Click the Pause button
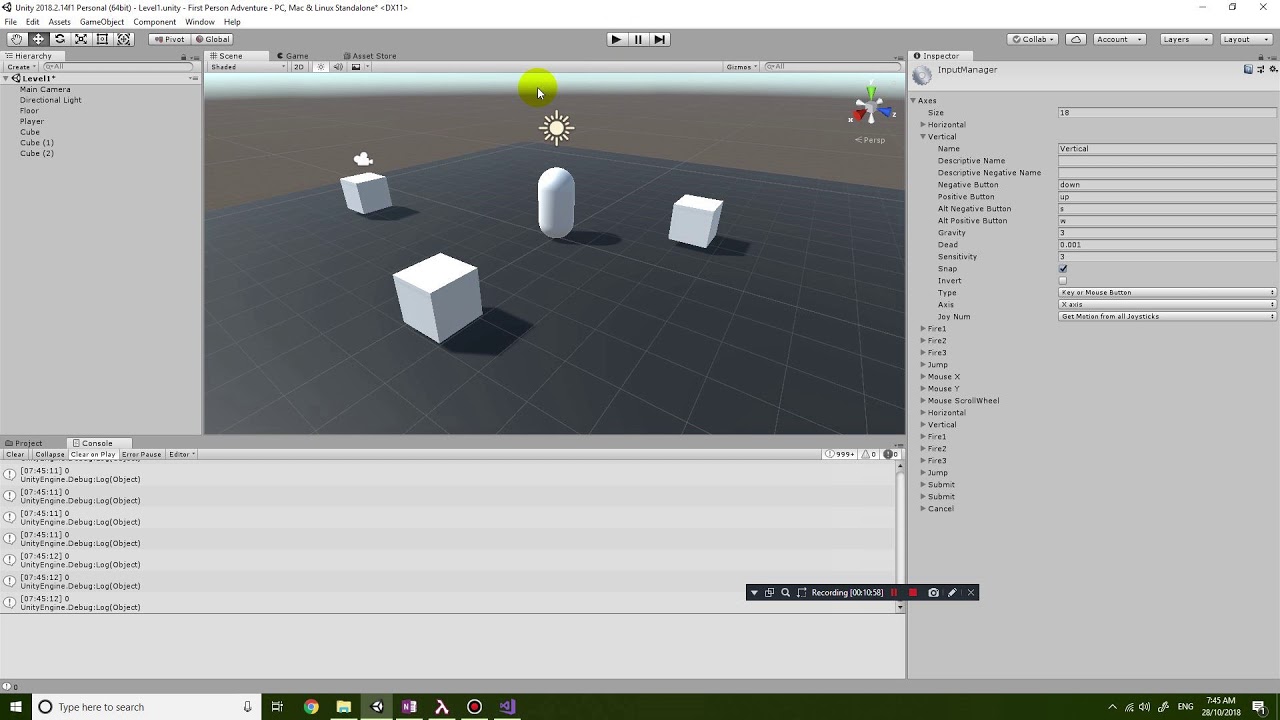Image resolution: width=1280 pixels, height=720 pixels. (638, 39)
